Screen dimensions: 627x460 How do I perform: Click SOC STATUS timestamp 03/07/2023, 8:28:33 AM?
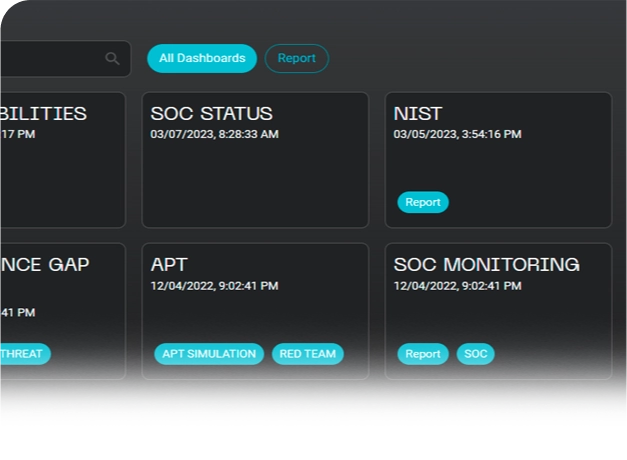pyautogui.click(x=214, y=134)
